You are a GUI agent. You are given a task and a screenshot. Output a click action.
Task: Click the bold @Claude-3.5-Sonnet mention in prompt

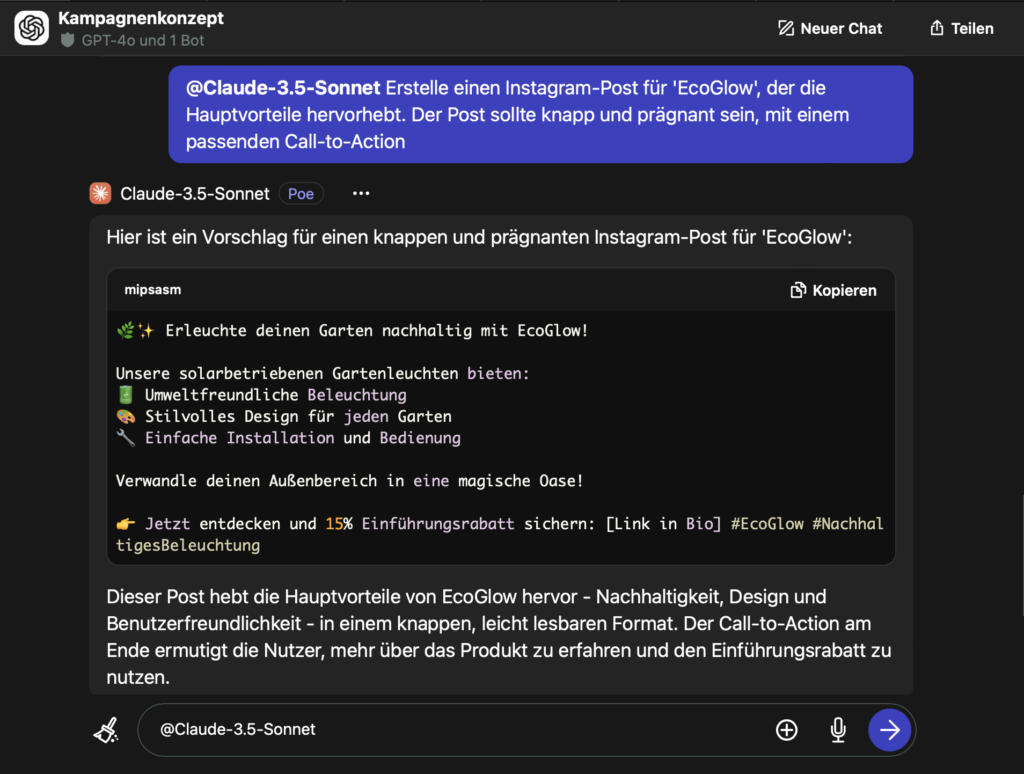pos(283,88)
